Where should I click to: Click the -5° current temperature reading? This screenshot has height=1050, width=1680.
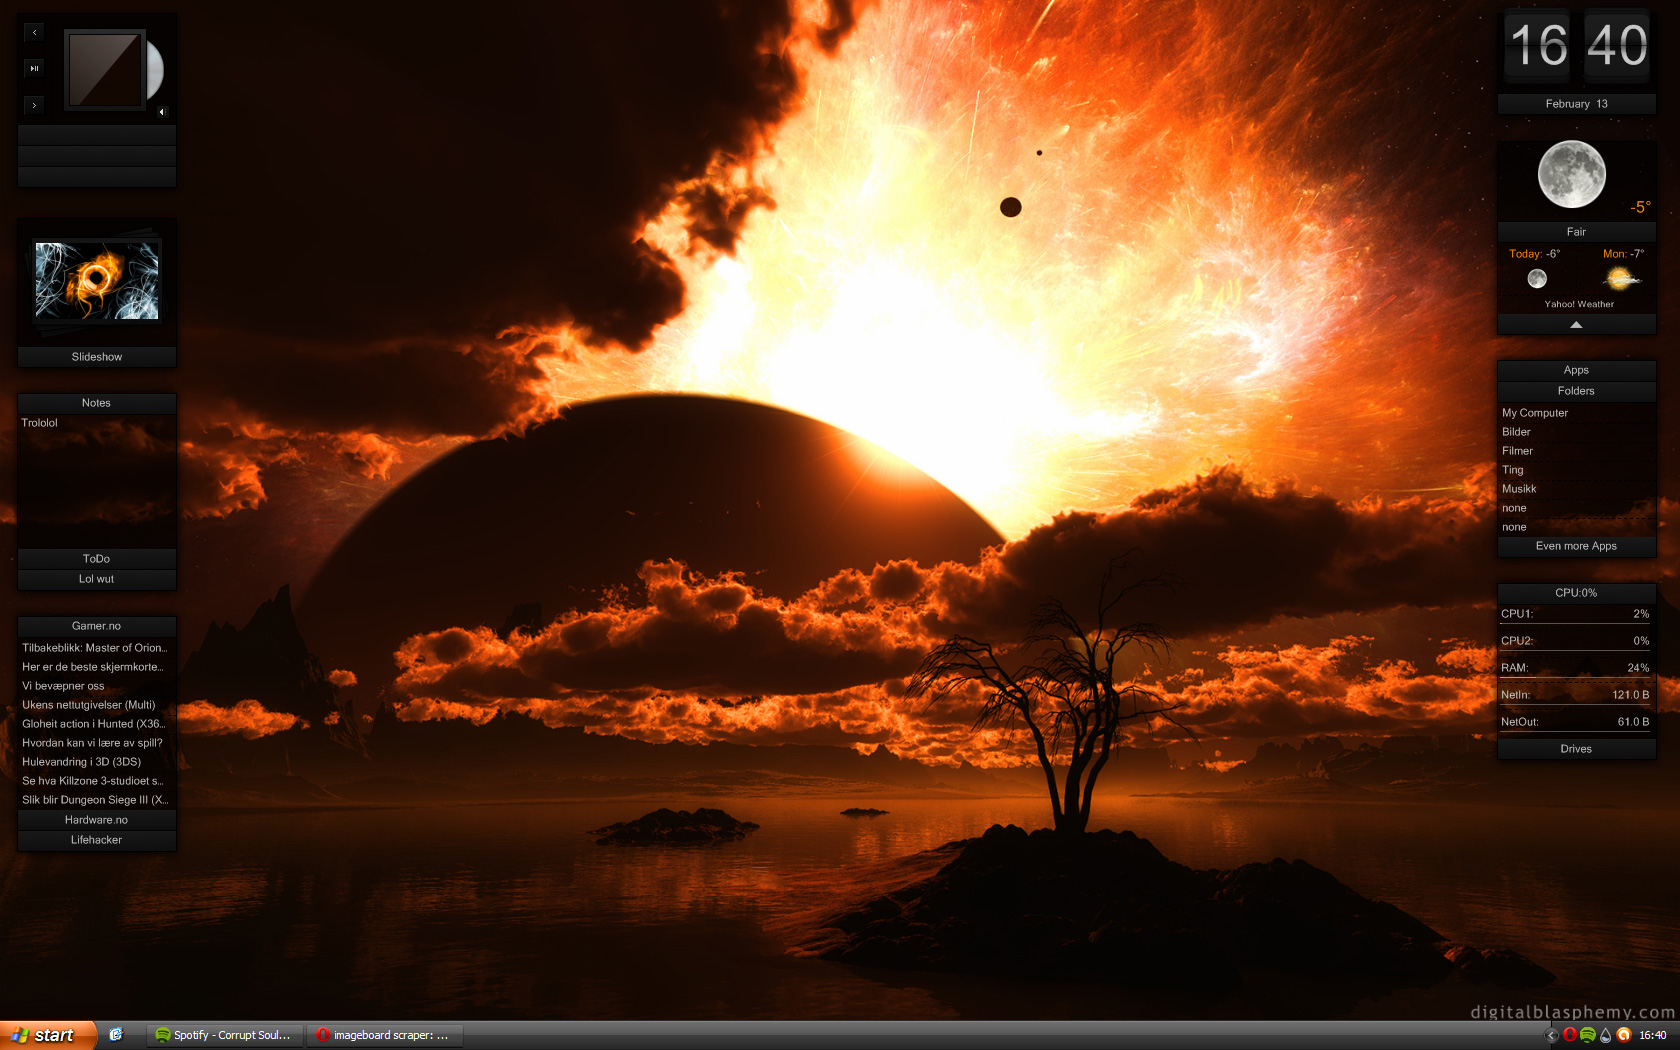click(1640, 207)
